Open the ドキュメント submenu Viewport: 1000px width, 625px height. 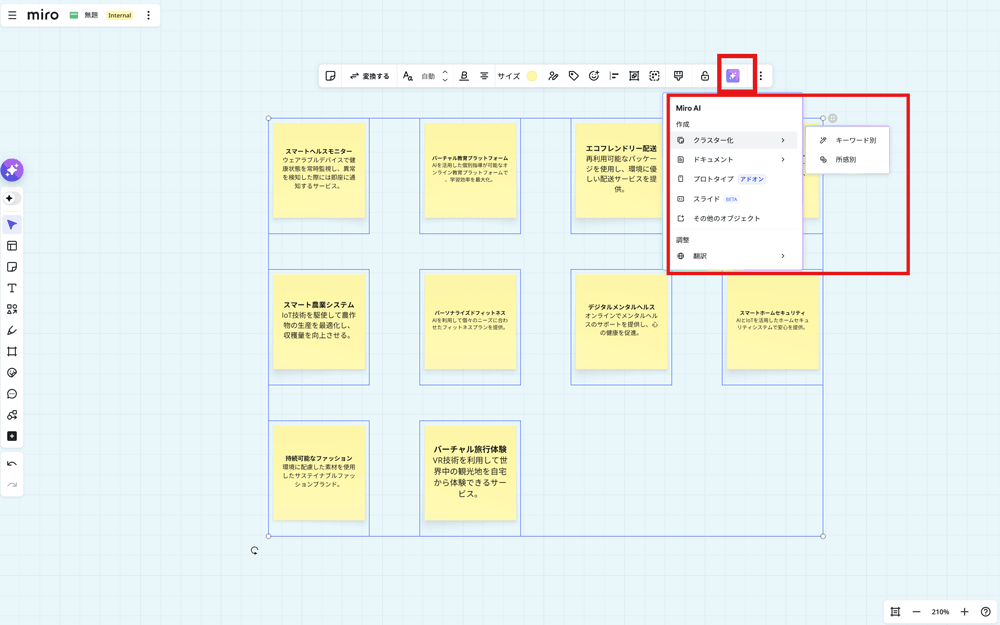(732, 160)
